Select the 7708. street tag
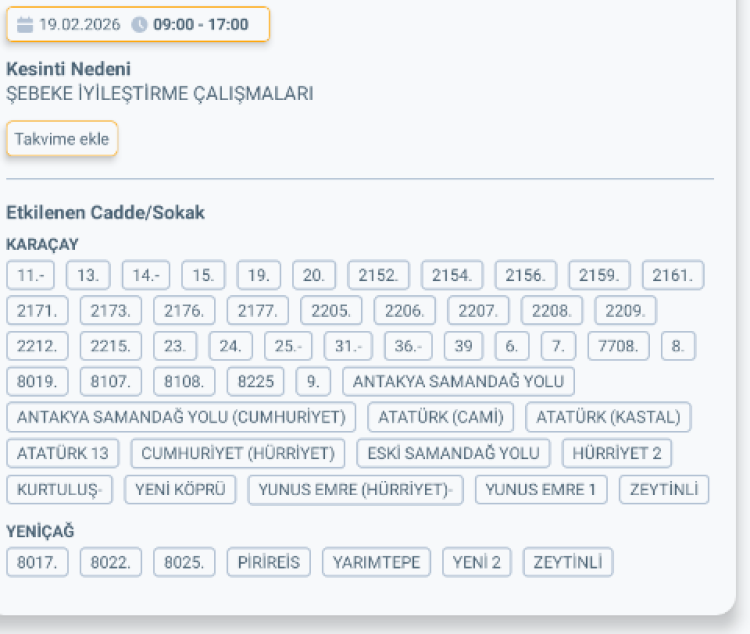This screenshot has width=750, height=634. coord(619,346)
